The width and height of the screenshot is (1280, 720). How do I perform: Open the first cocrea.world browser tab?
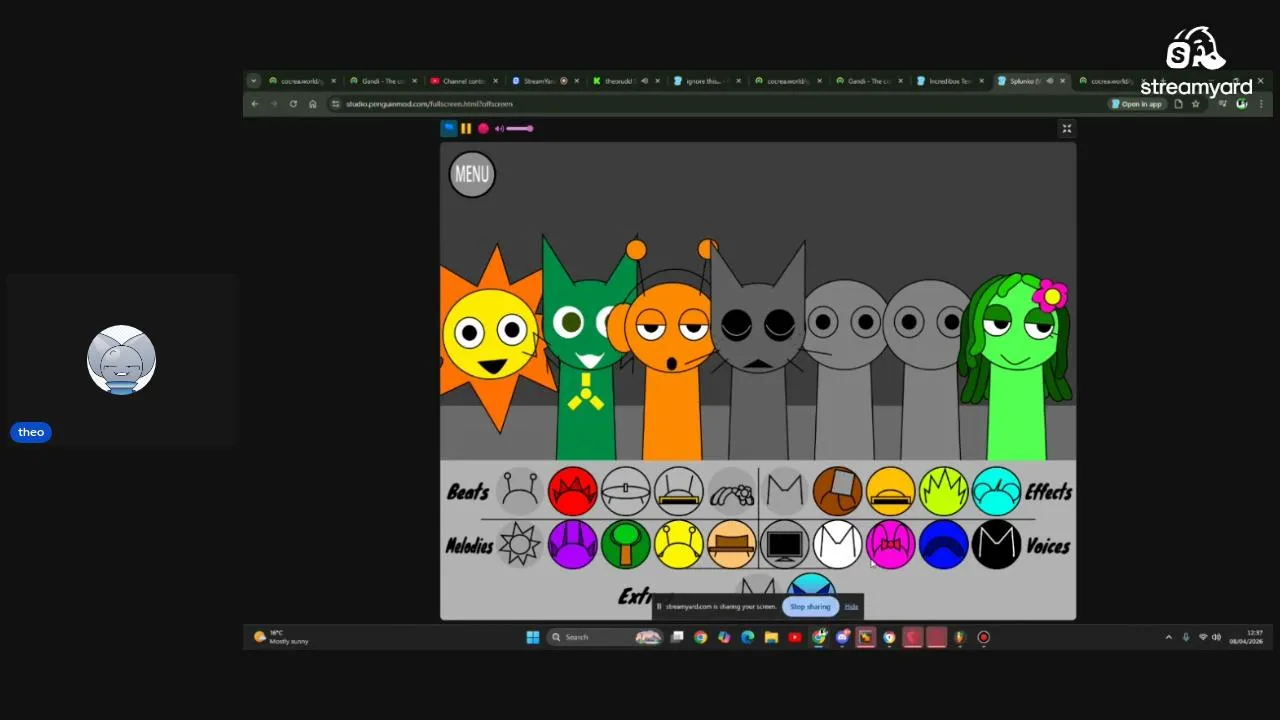click(x=300, y=81)
